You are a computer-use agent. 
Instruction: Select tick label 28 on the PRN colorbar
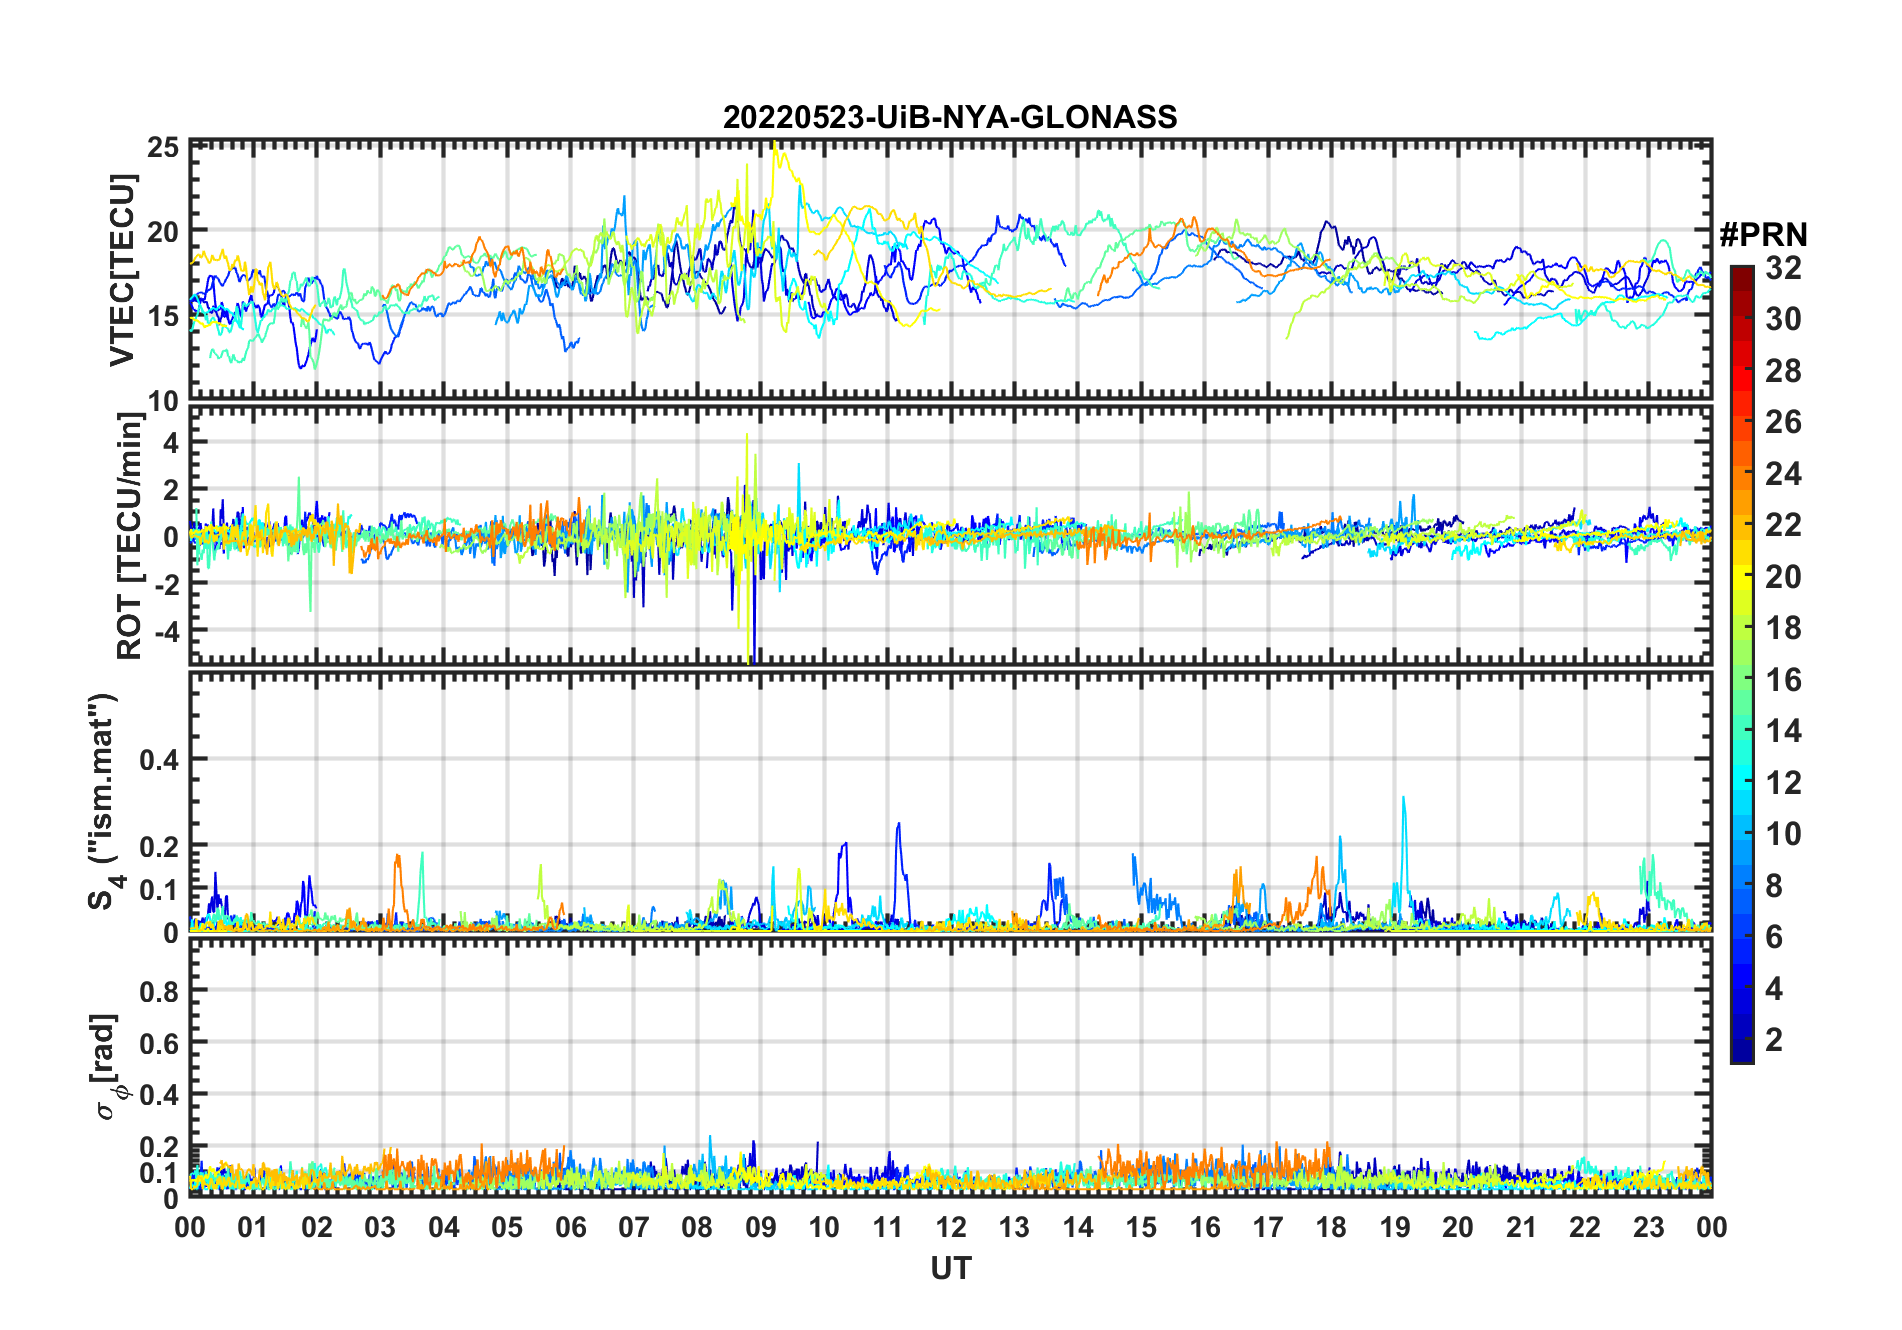[1783, 371]
